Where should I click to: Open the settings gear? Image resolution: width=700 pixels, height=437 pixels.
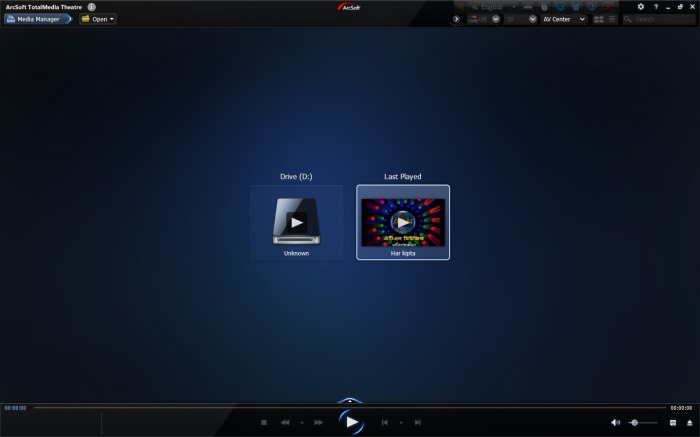click(641, 7)
